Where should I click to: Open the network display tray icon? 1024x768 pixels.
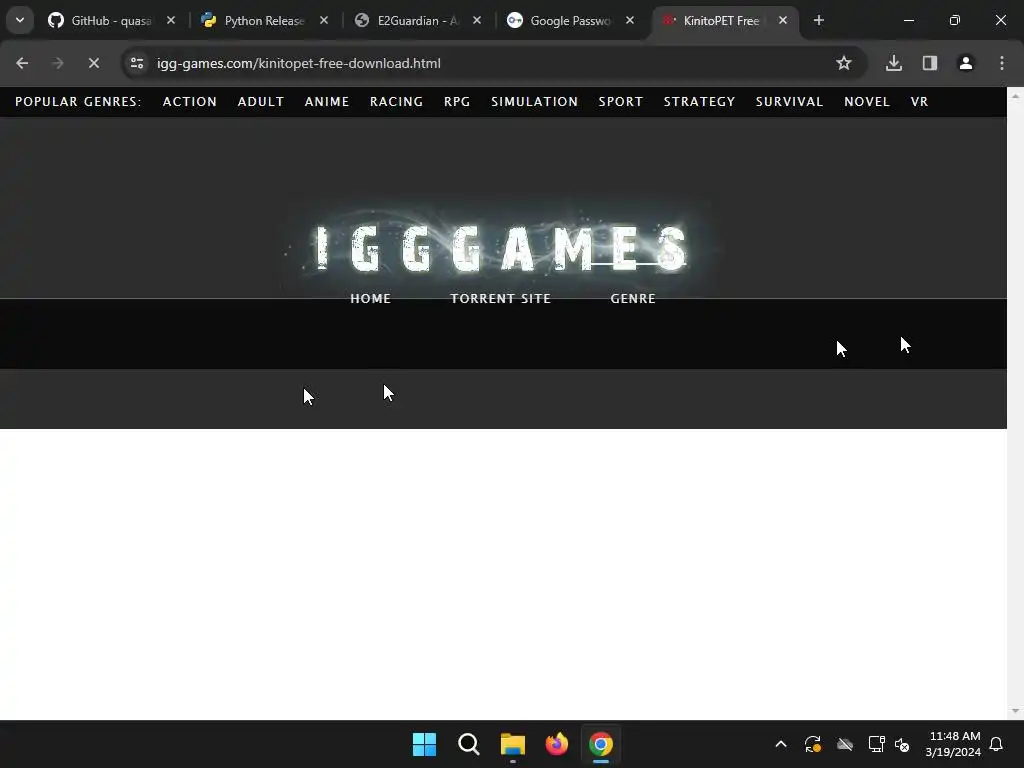[x=876, y=744]
